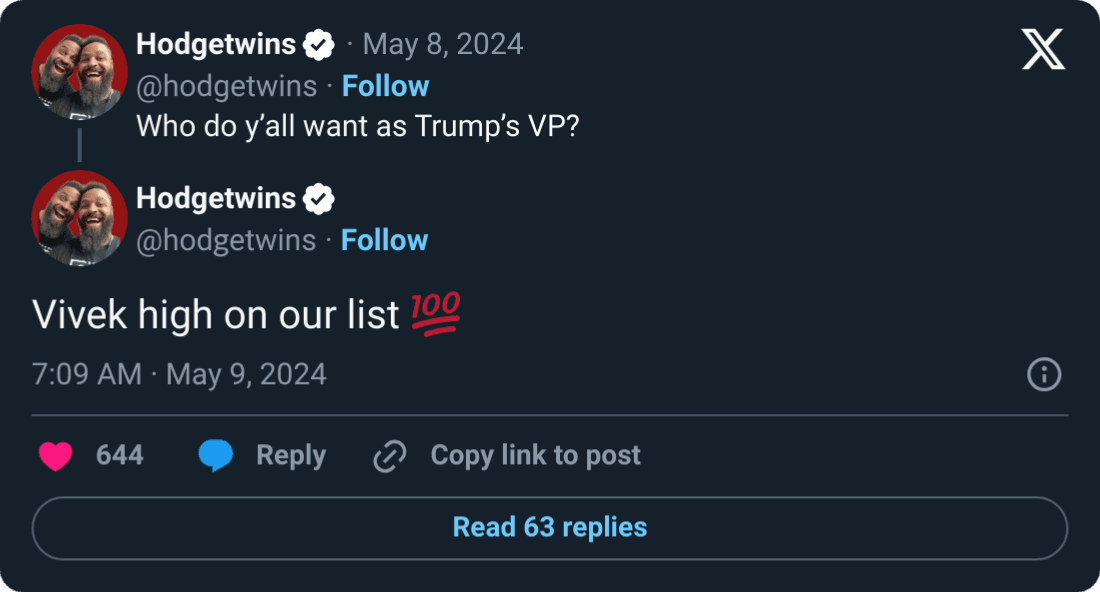Open second Hodgetwins profile avatar

coord(80,218)
